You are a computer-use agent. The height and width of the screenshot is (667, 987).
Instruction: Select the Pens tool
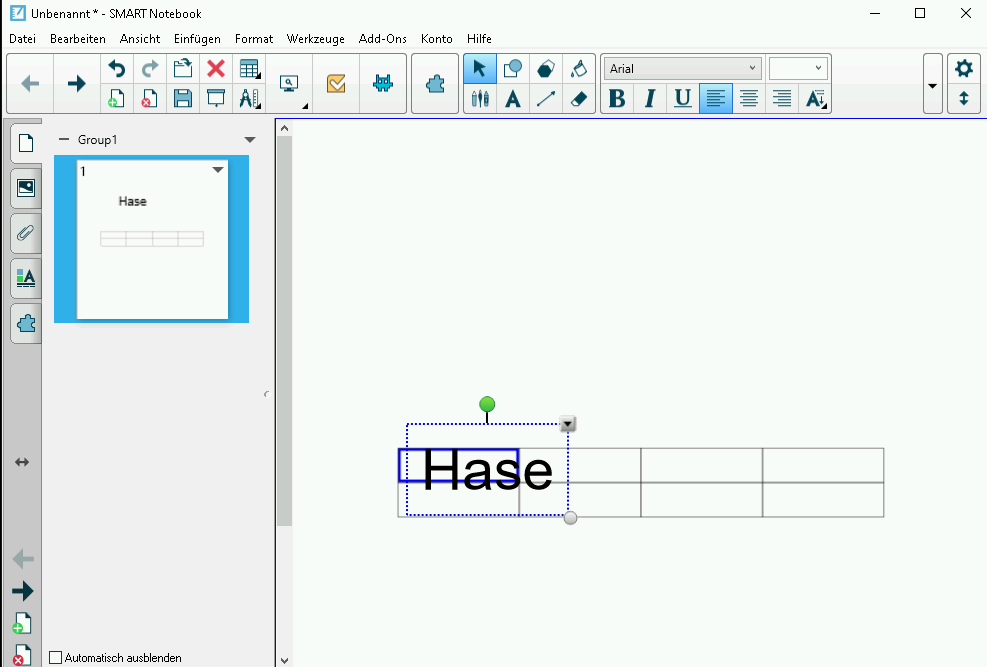coord(480,99)
